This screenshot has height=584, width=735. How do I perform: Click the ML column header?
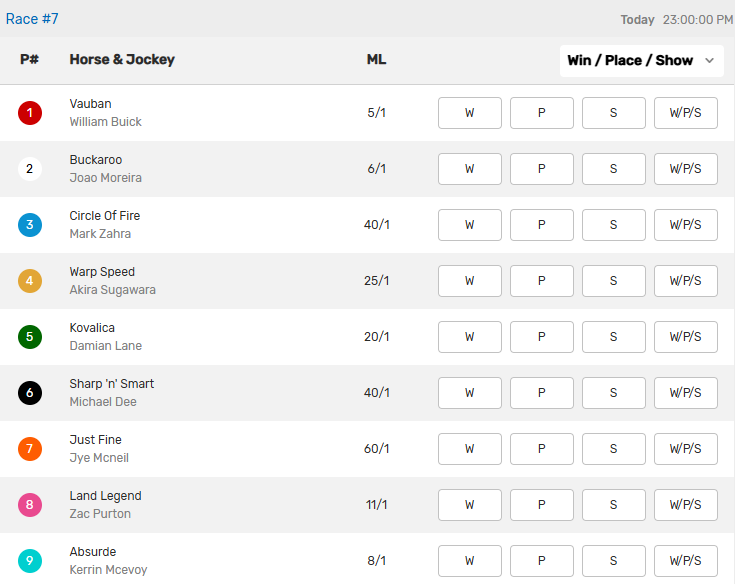point(376,60)
